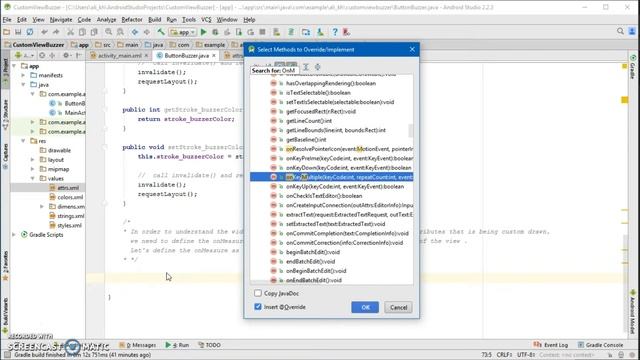Click the Navigate Back arrow icon

coord(135,32)
